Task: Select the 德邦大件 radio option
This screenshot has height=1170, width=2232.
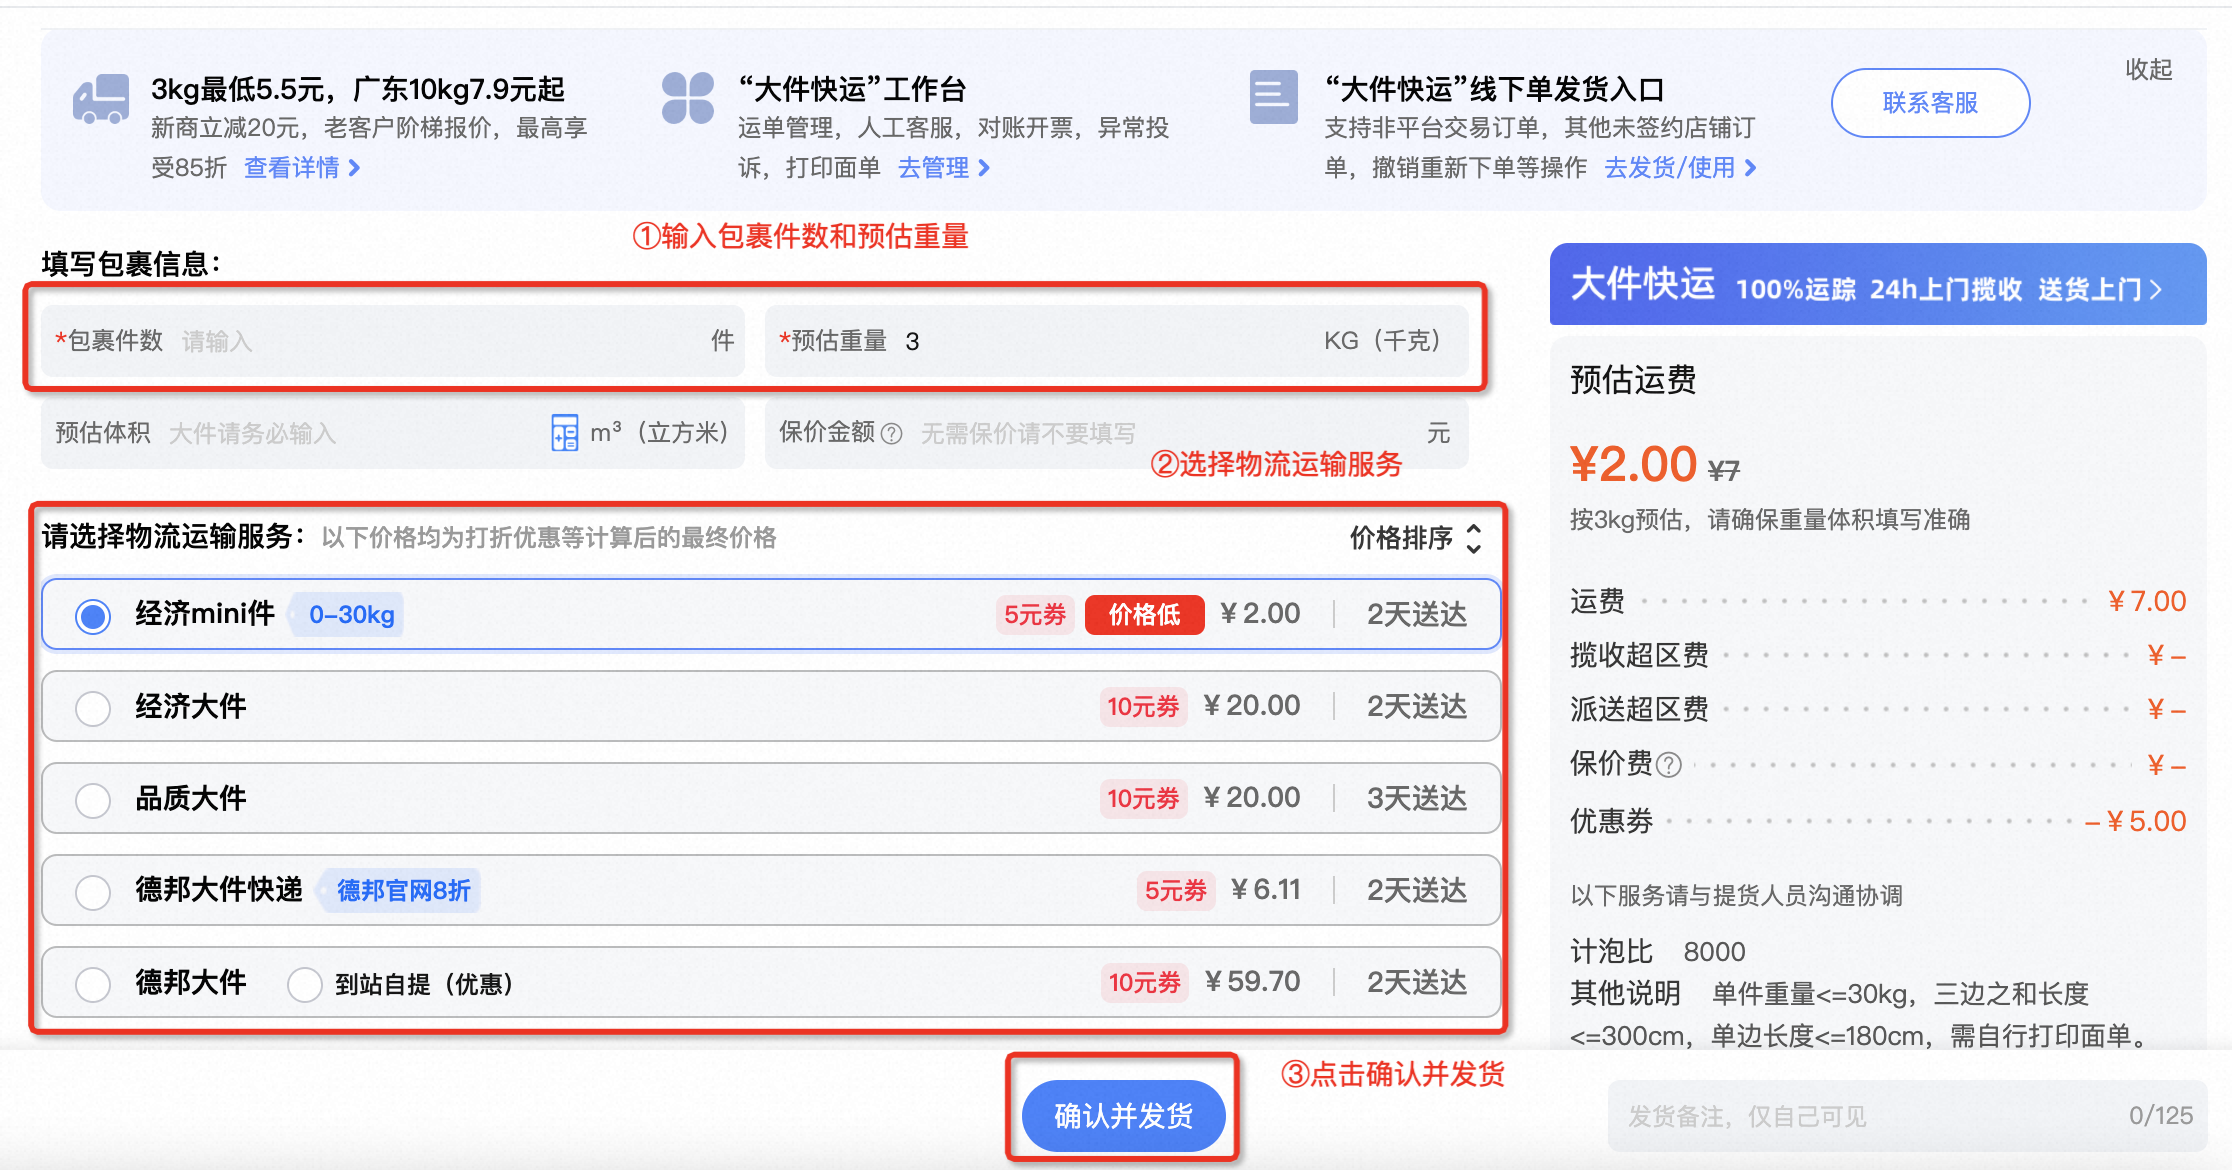Action: point(93,984)
